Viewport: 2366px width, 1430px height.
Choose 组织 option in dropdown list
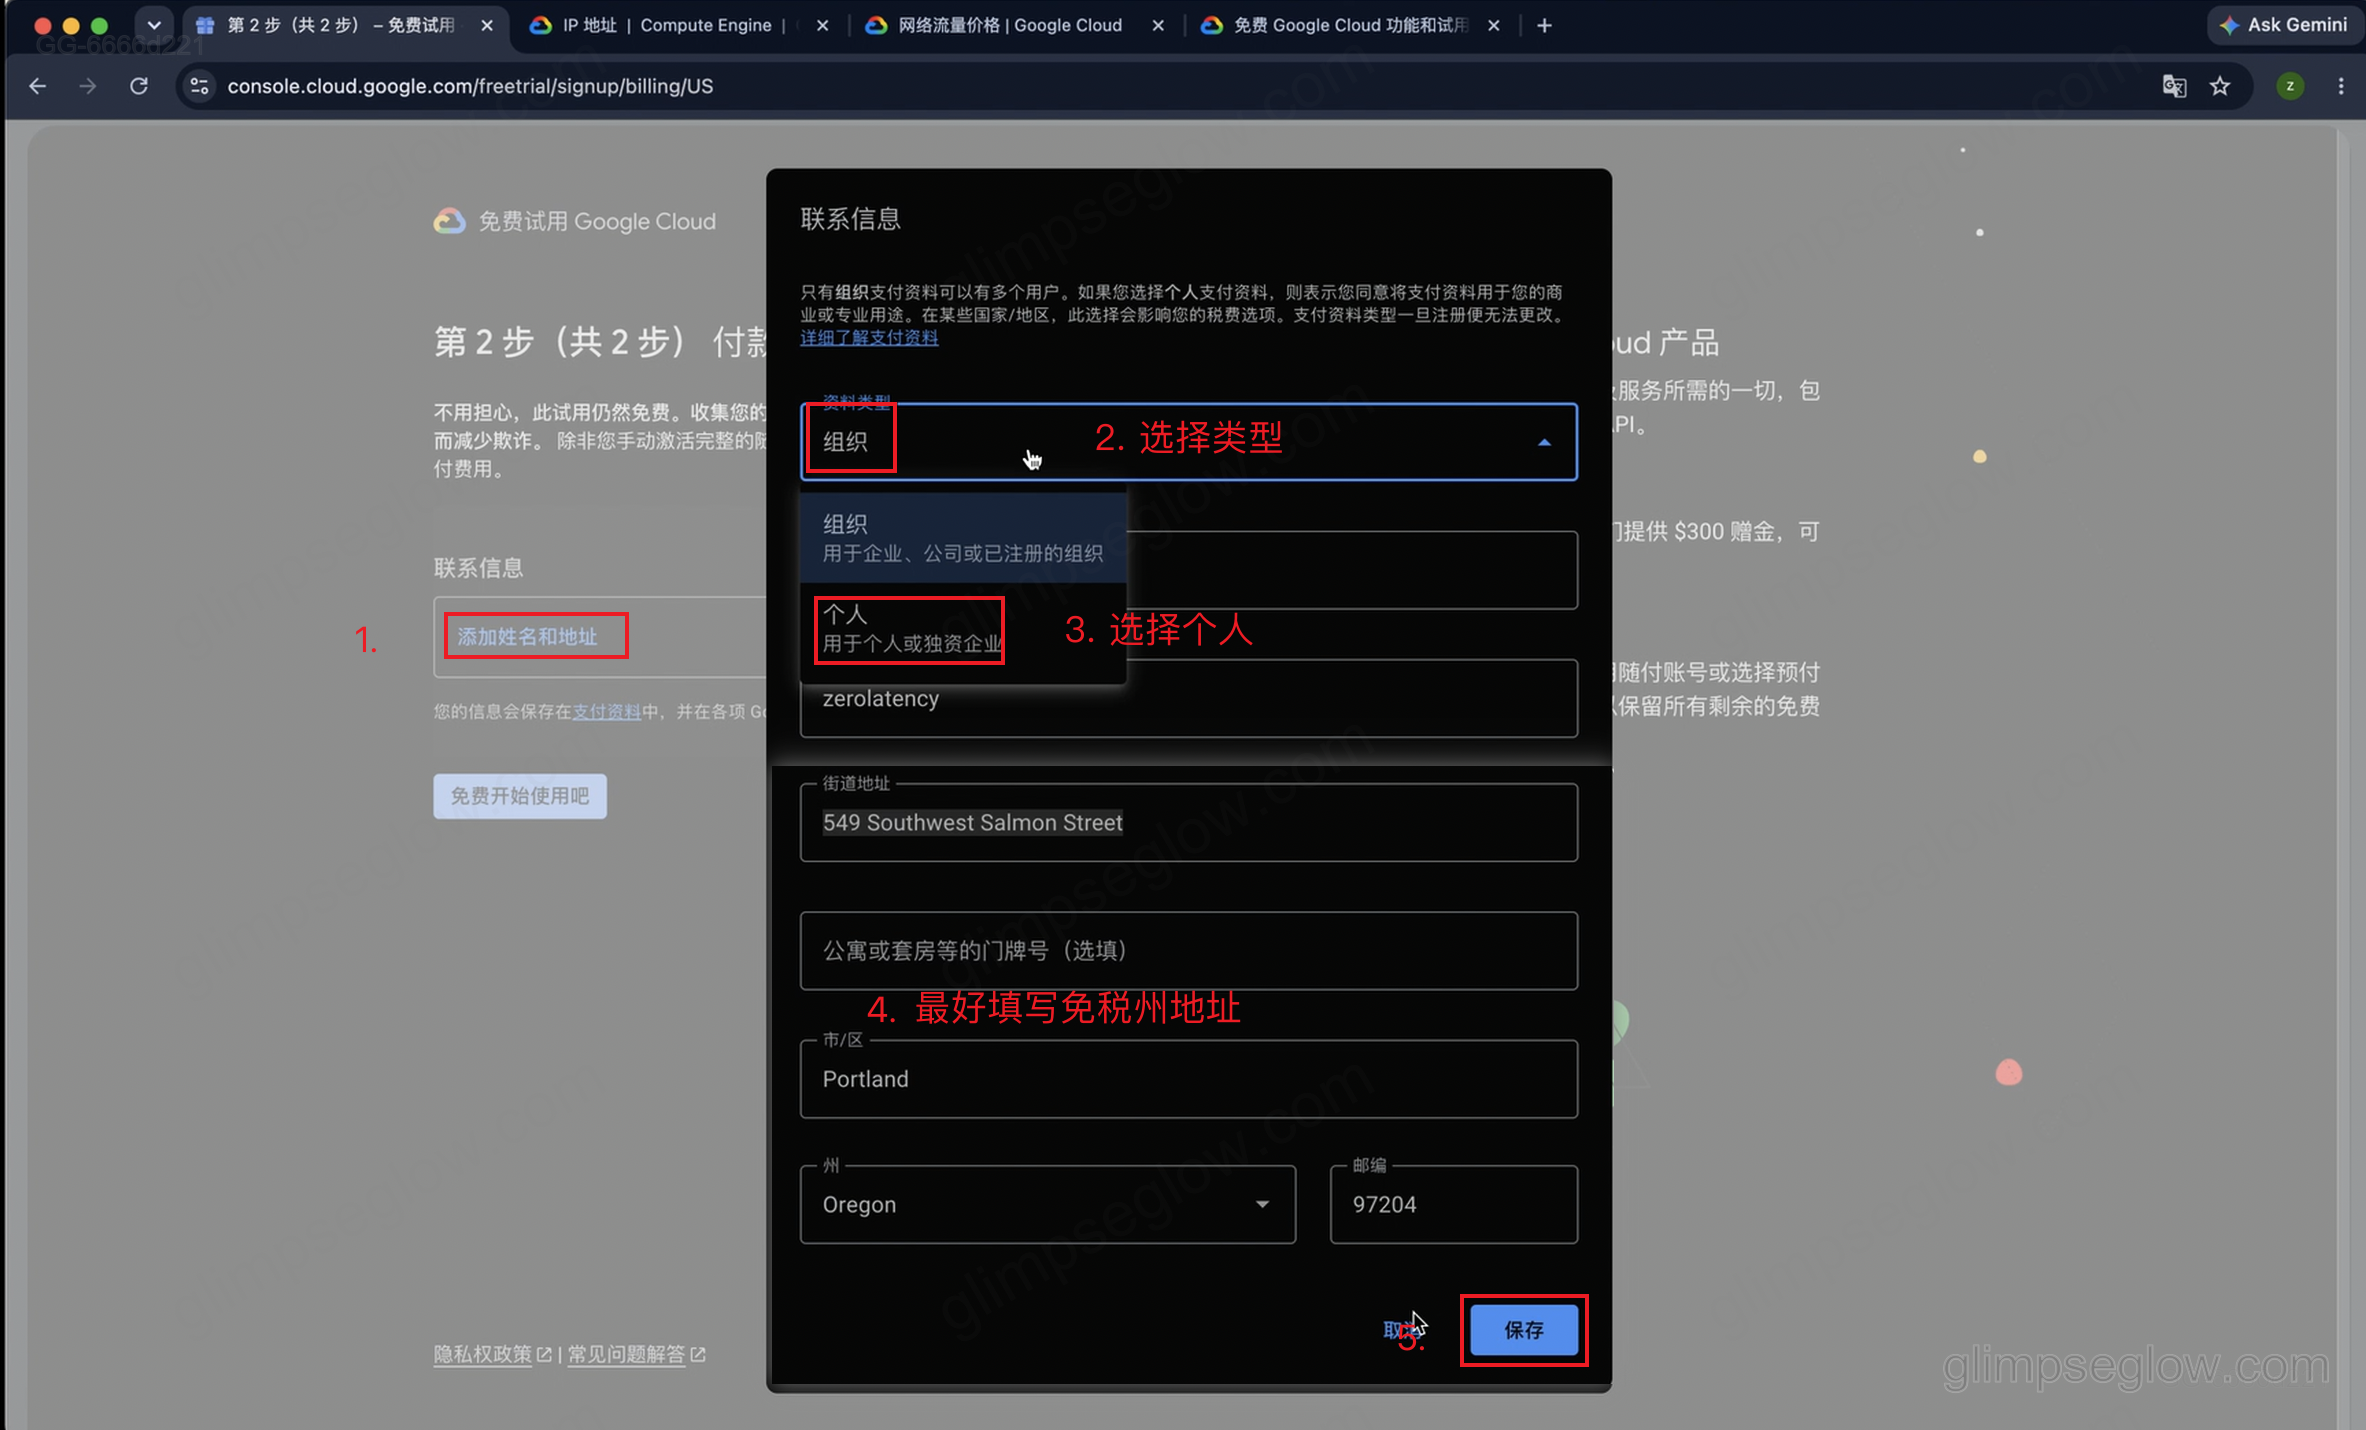tap(963, 537)
